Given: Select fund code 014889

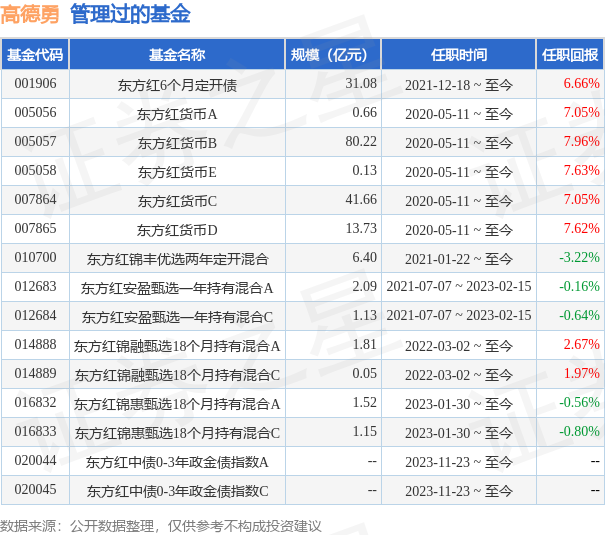Looking at the screenshot, I should [35, 373].
